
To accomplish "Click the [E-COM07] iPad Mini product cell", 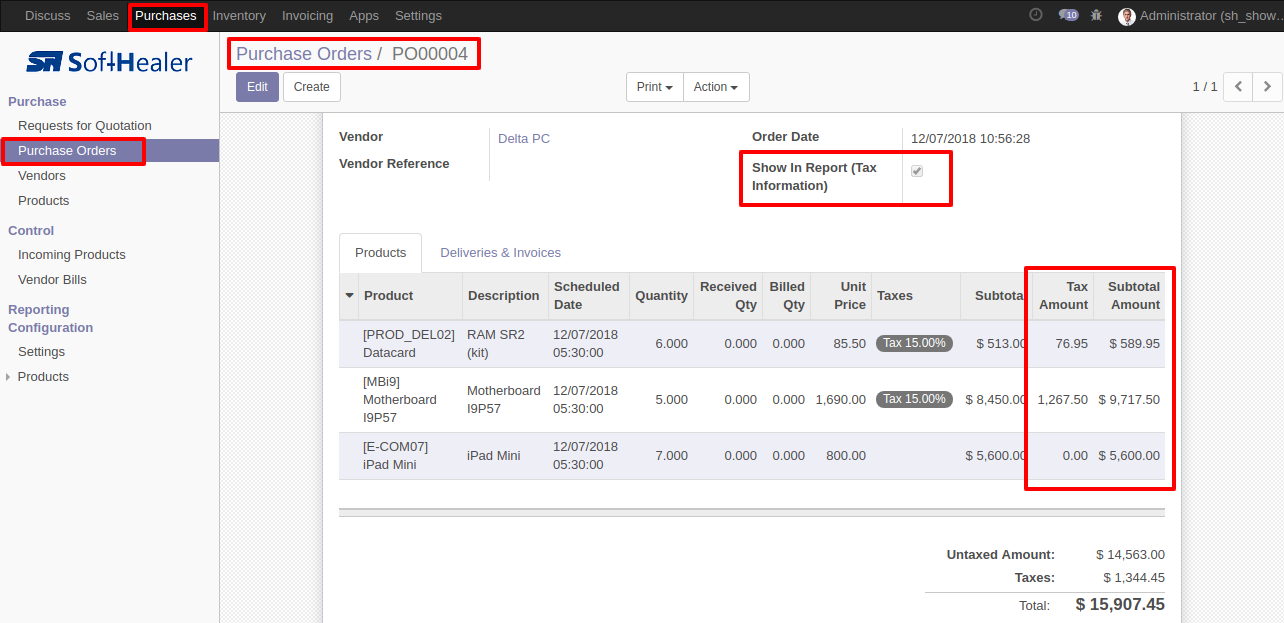I will (x=409, y=455).
